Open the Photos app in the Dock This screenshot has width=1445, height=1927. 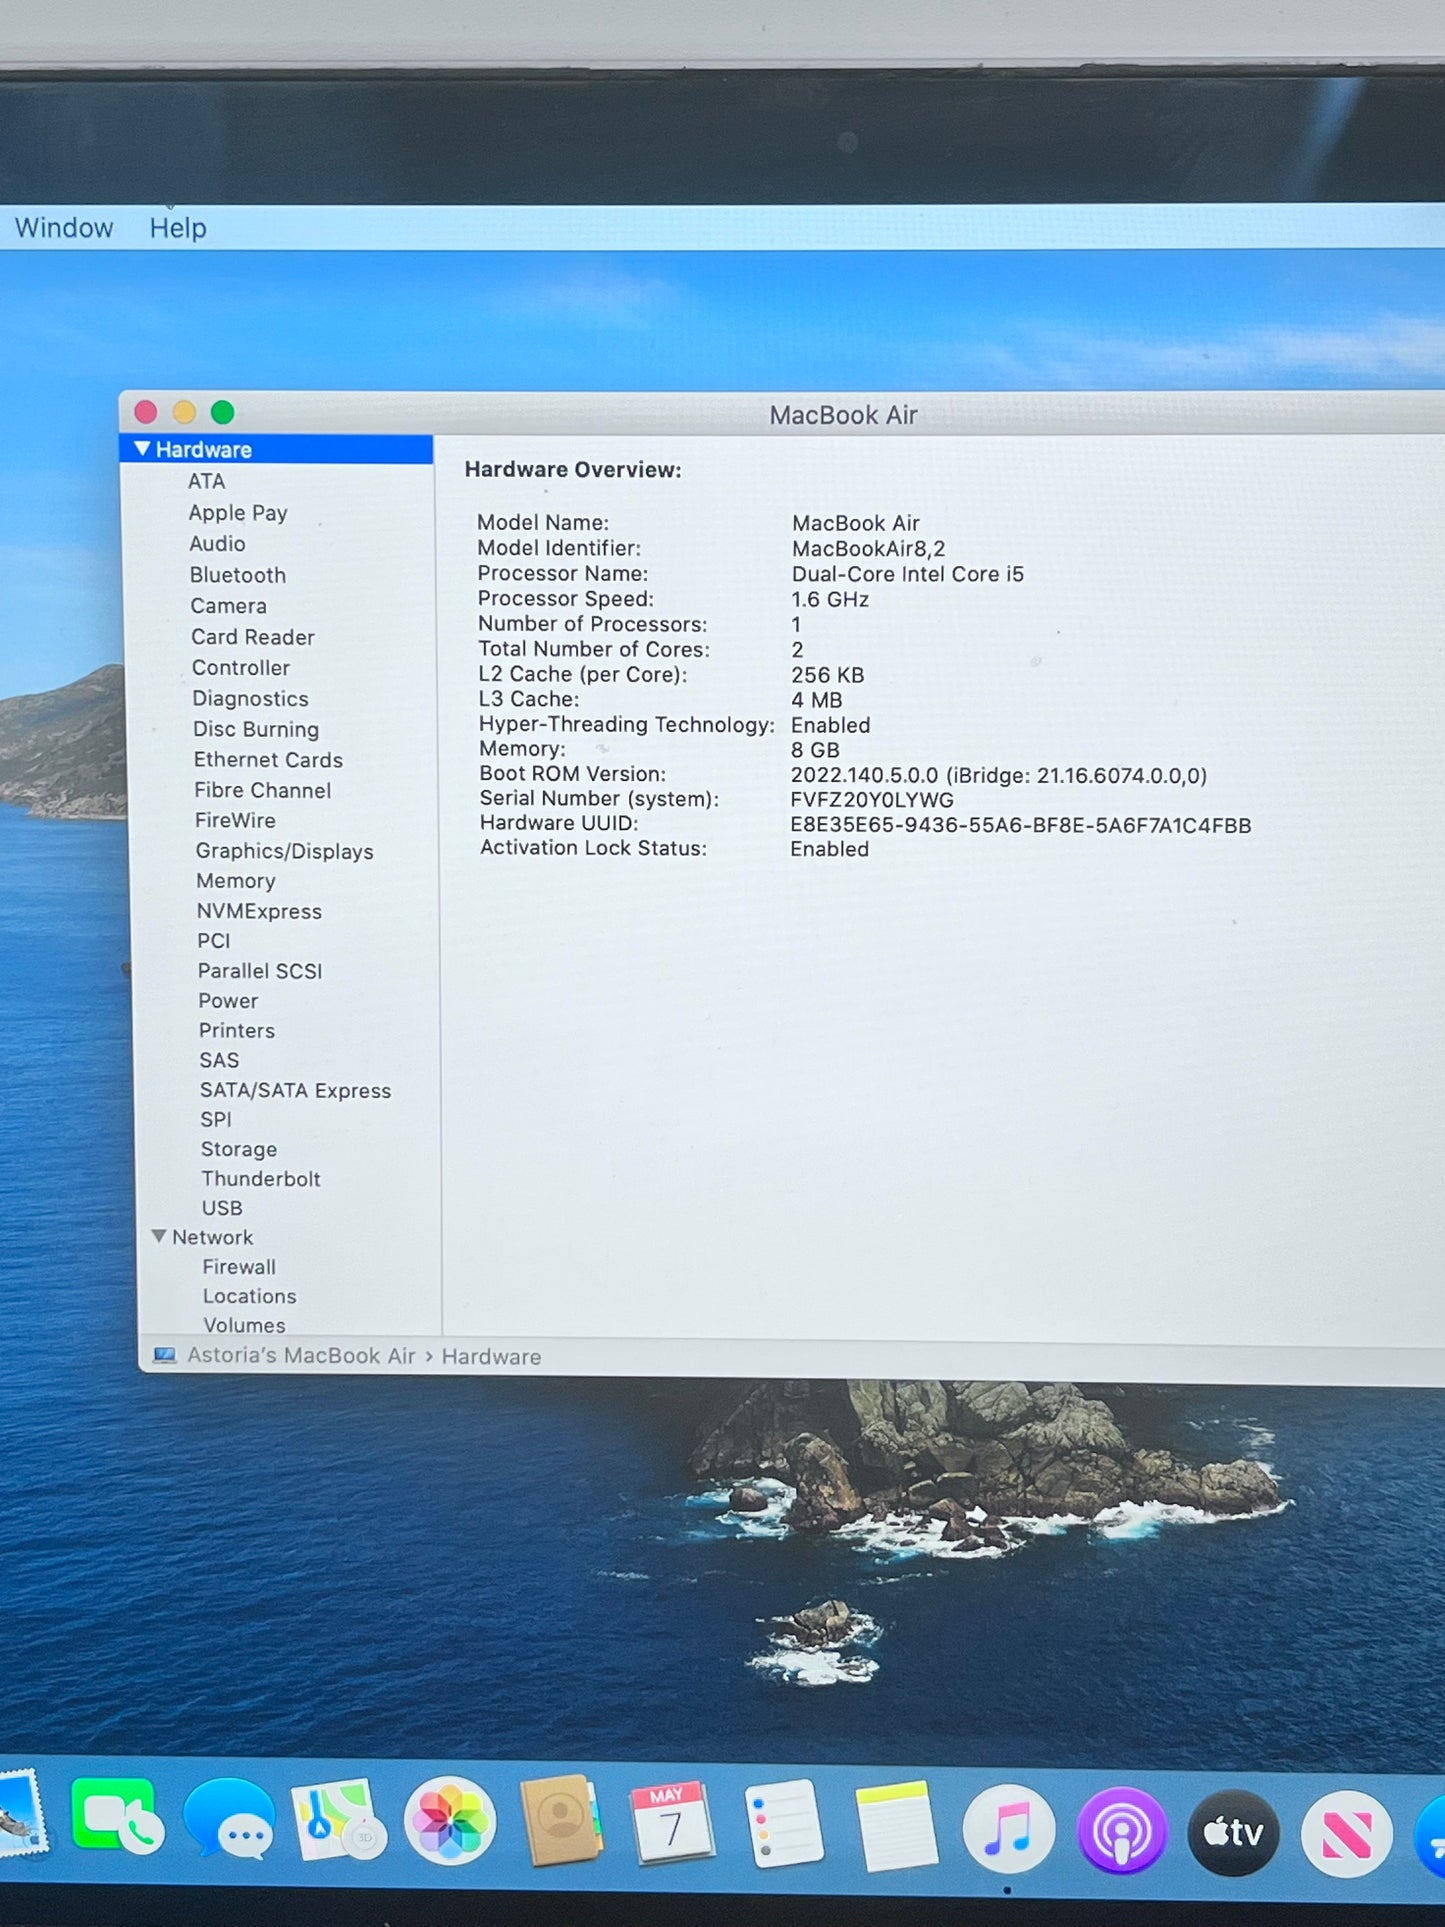click(450, 1821)
